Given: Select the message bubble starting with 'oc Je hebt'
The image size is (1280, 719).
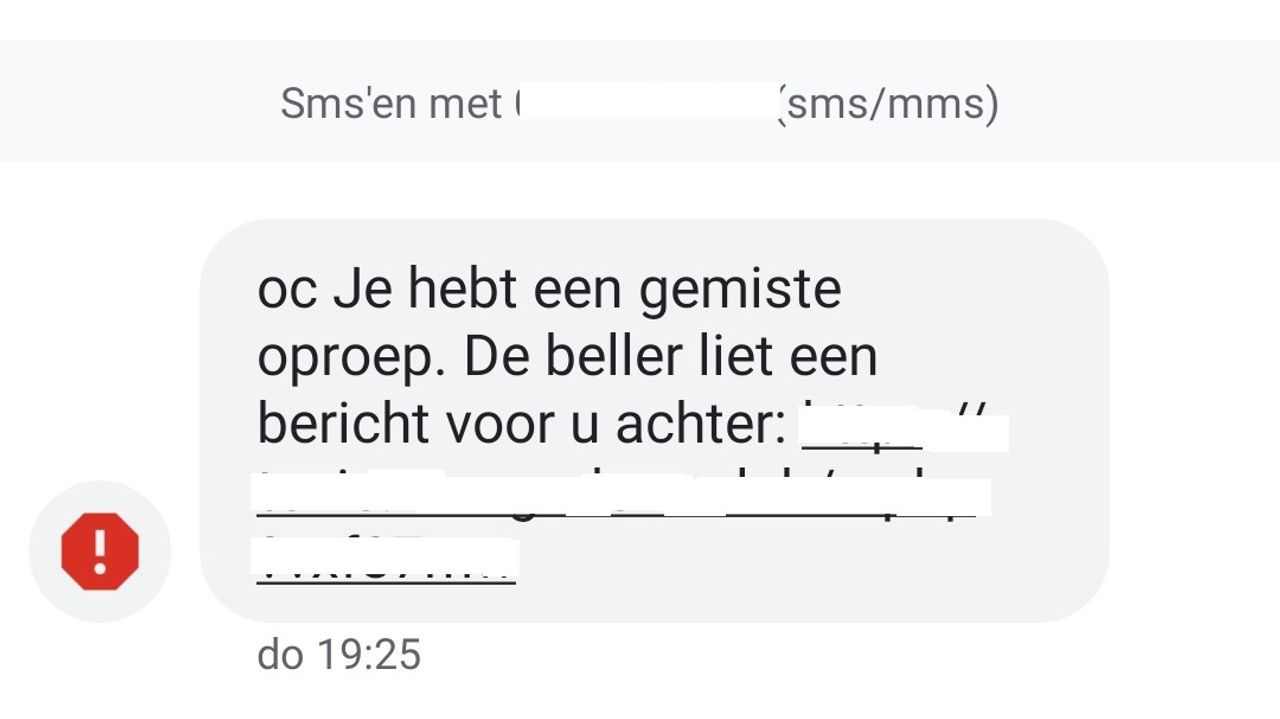Looking at the screenshot, I should (x=650, y=410).
